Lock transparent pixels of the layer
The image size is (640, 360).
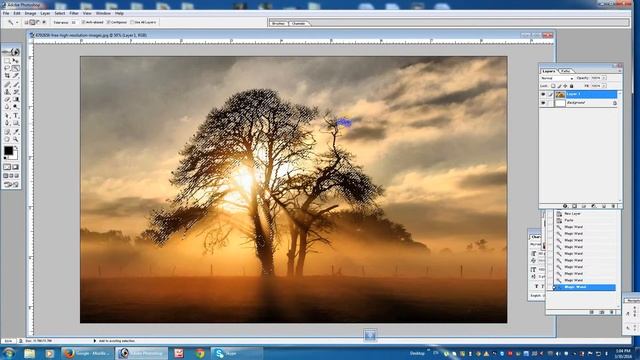pyautogui.click(x=553, y=86)
